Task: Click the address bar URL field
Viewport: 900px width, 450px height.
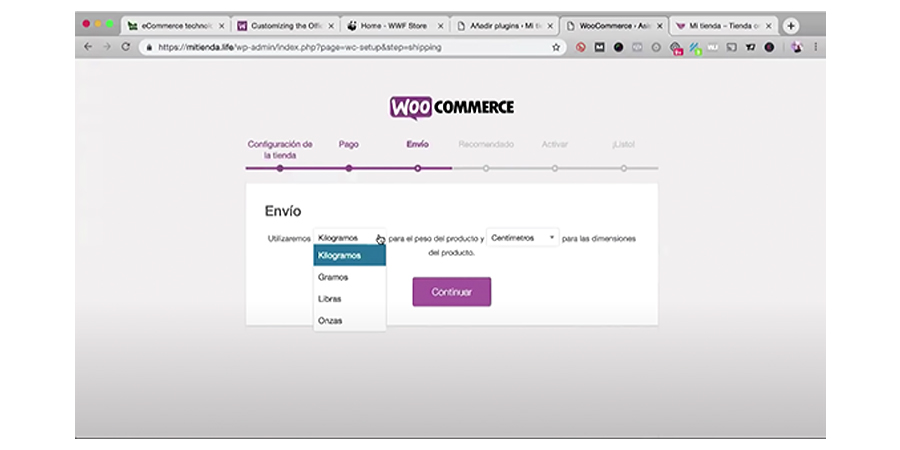Action: pyautogui.click(x=351, y=48)
